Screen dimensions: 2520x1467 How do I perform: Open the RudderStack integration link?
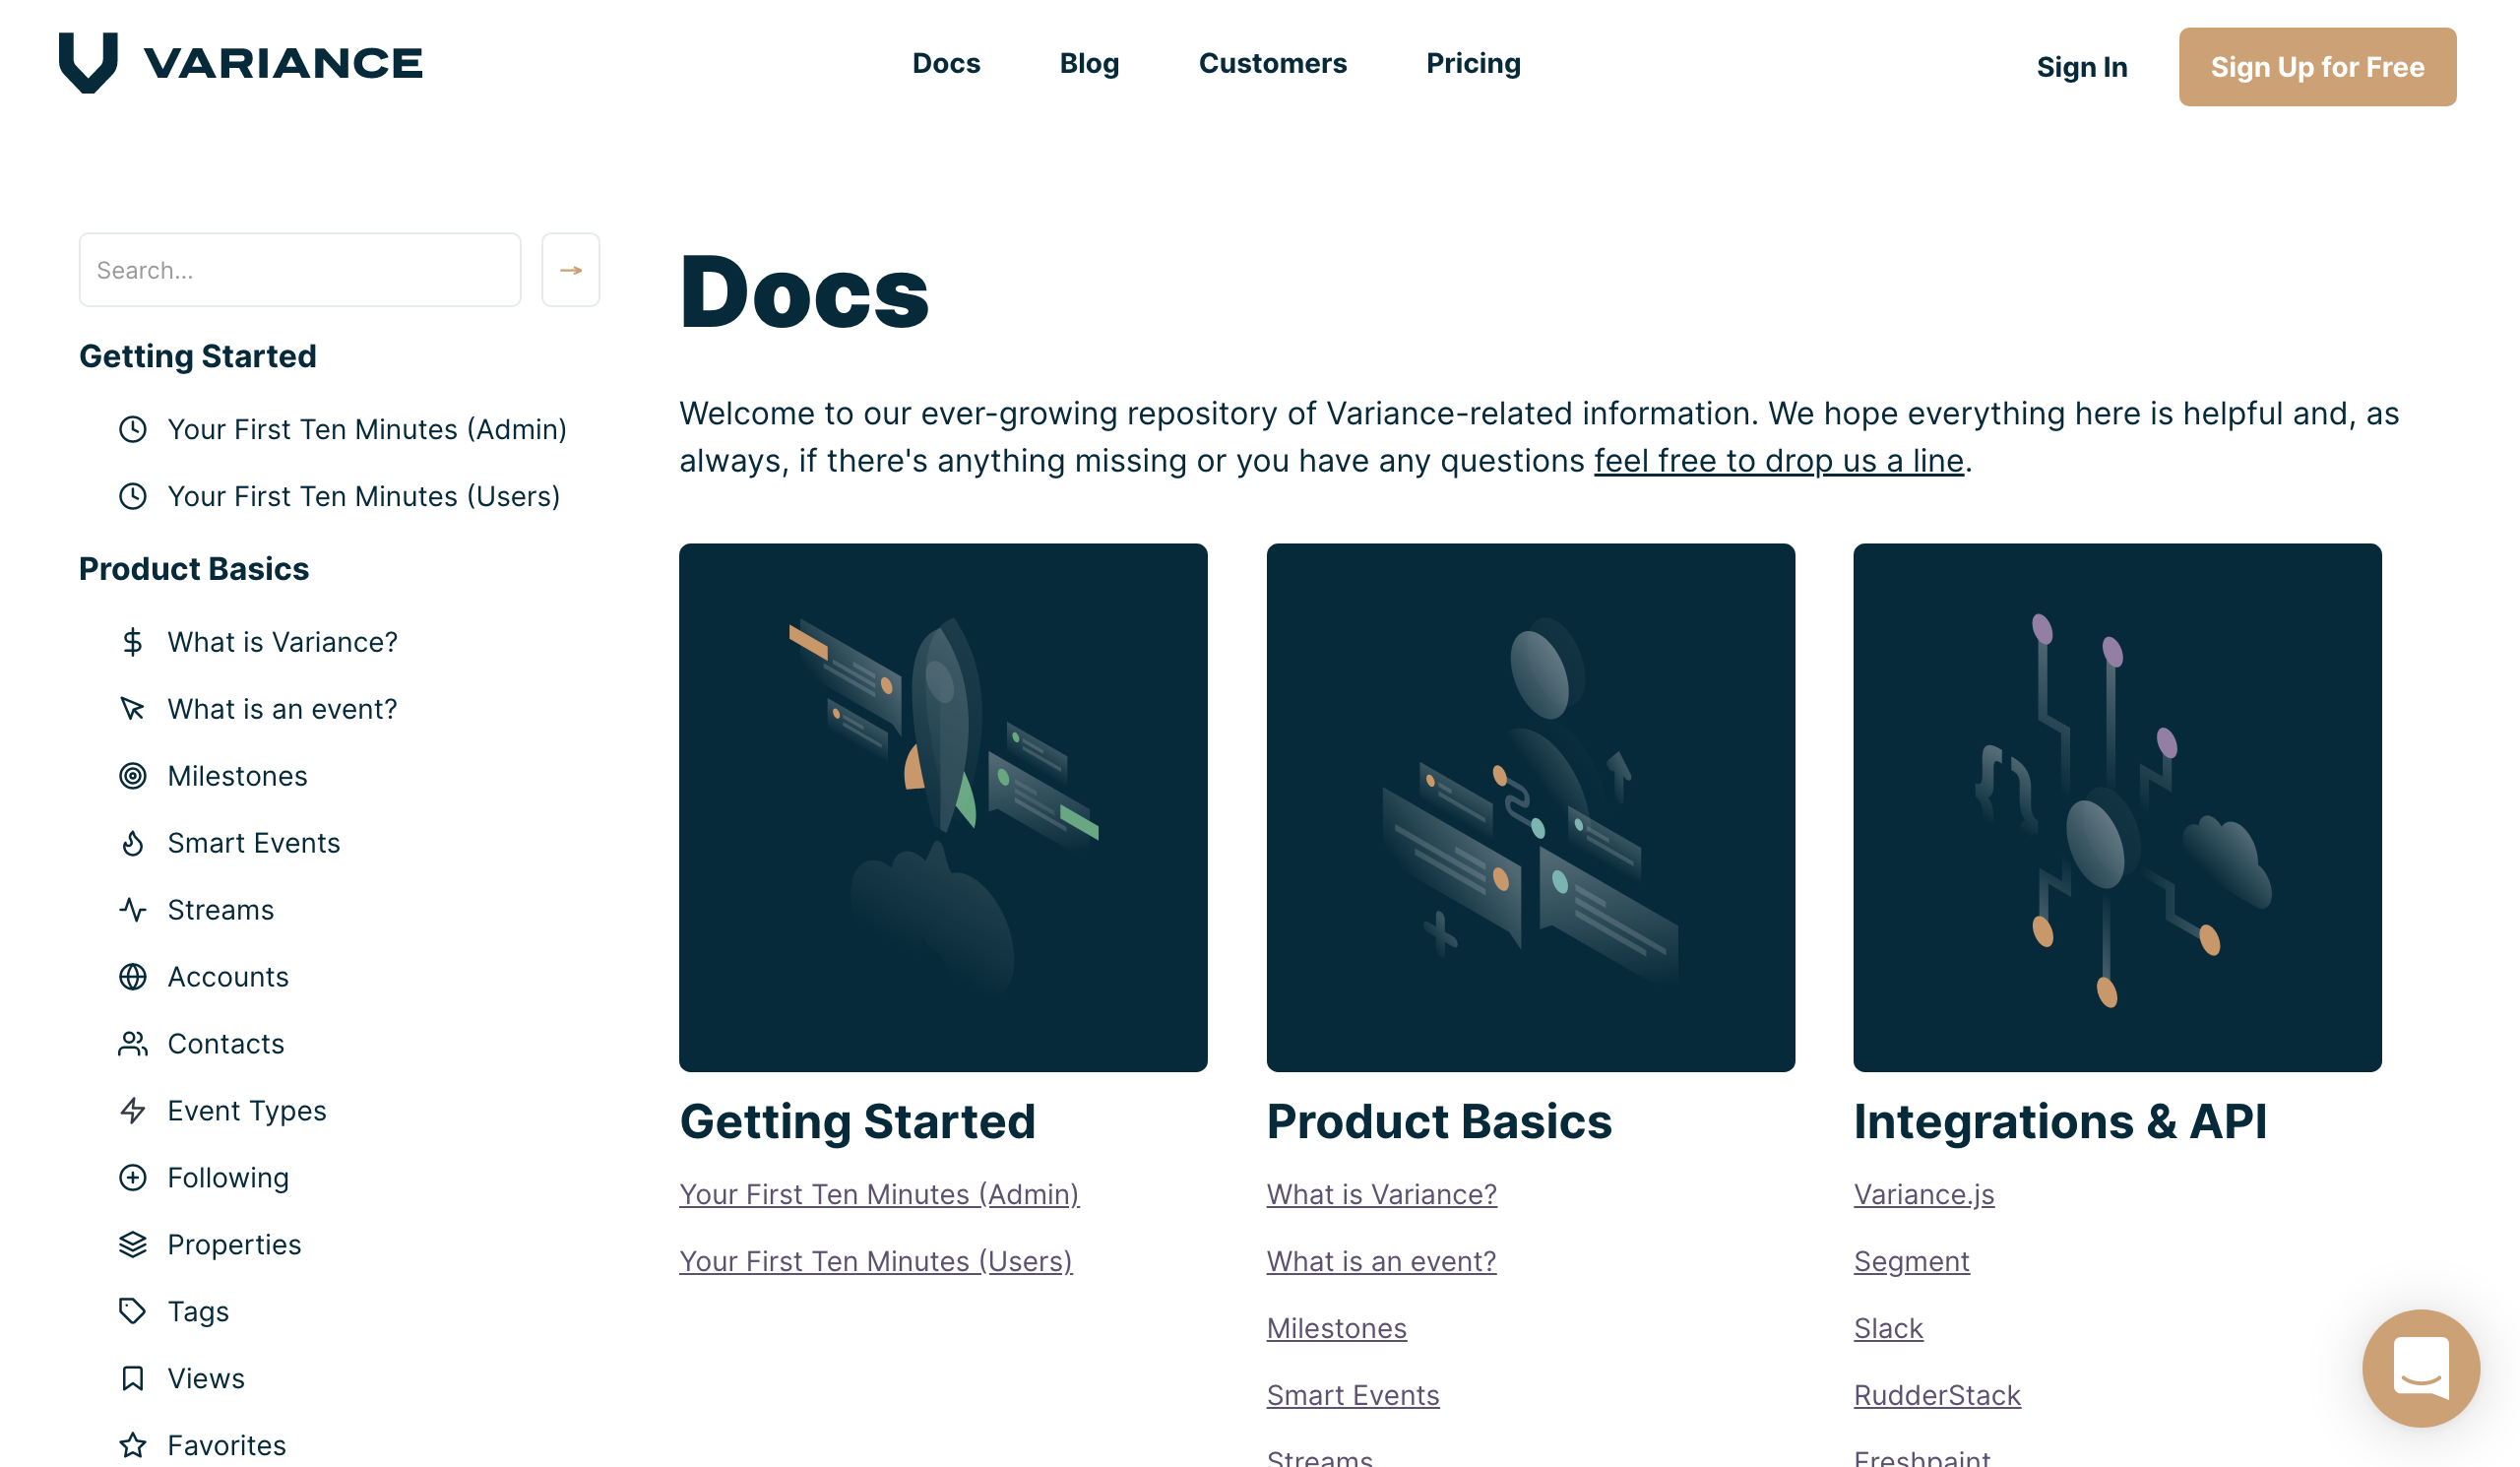[x=1938, y=1395]
